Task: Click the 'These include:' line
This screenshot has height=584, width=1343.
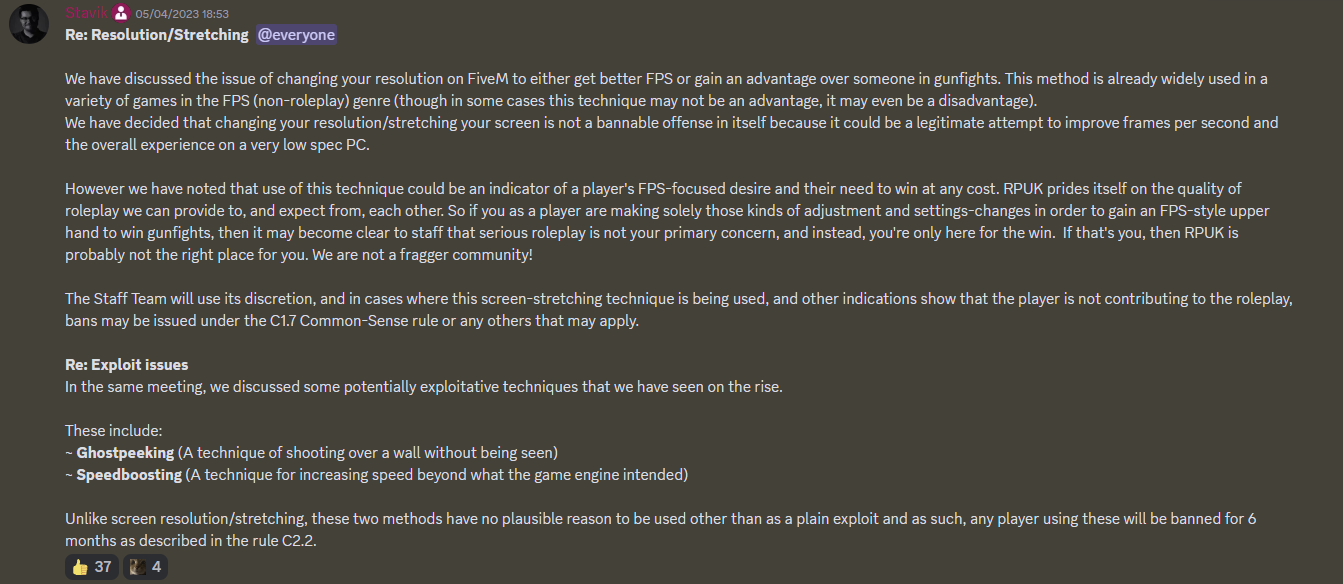Action: 114,431
